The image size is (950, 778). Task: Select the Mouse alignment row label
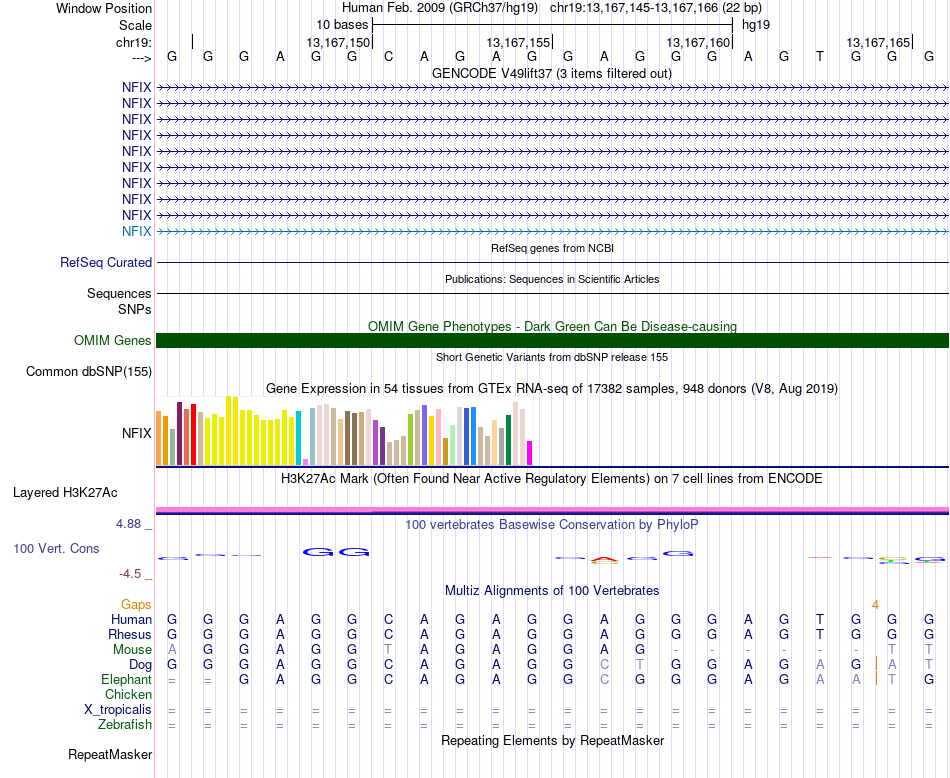[x=132, y=650]
